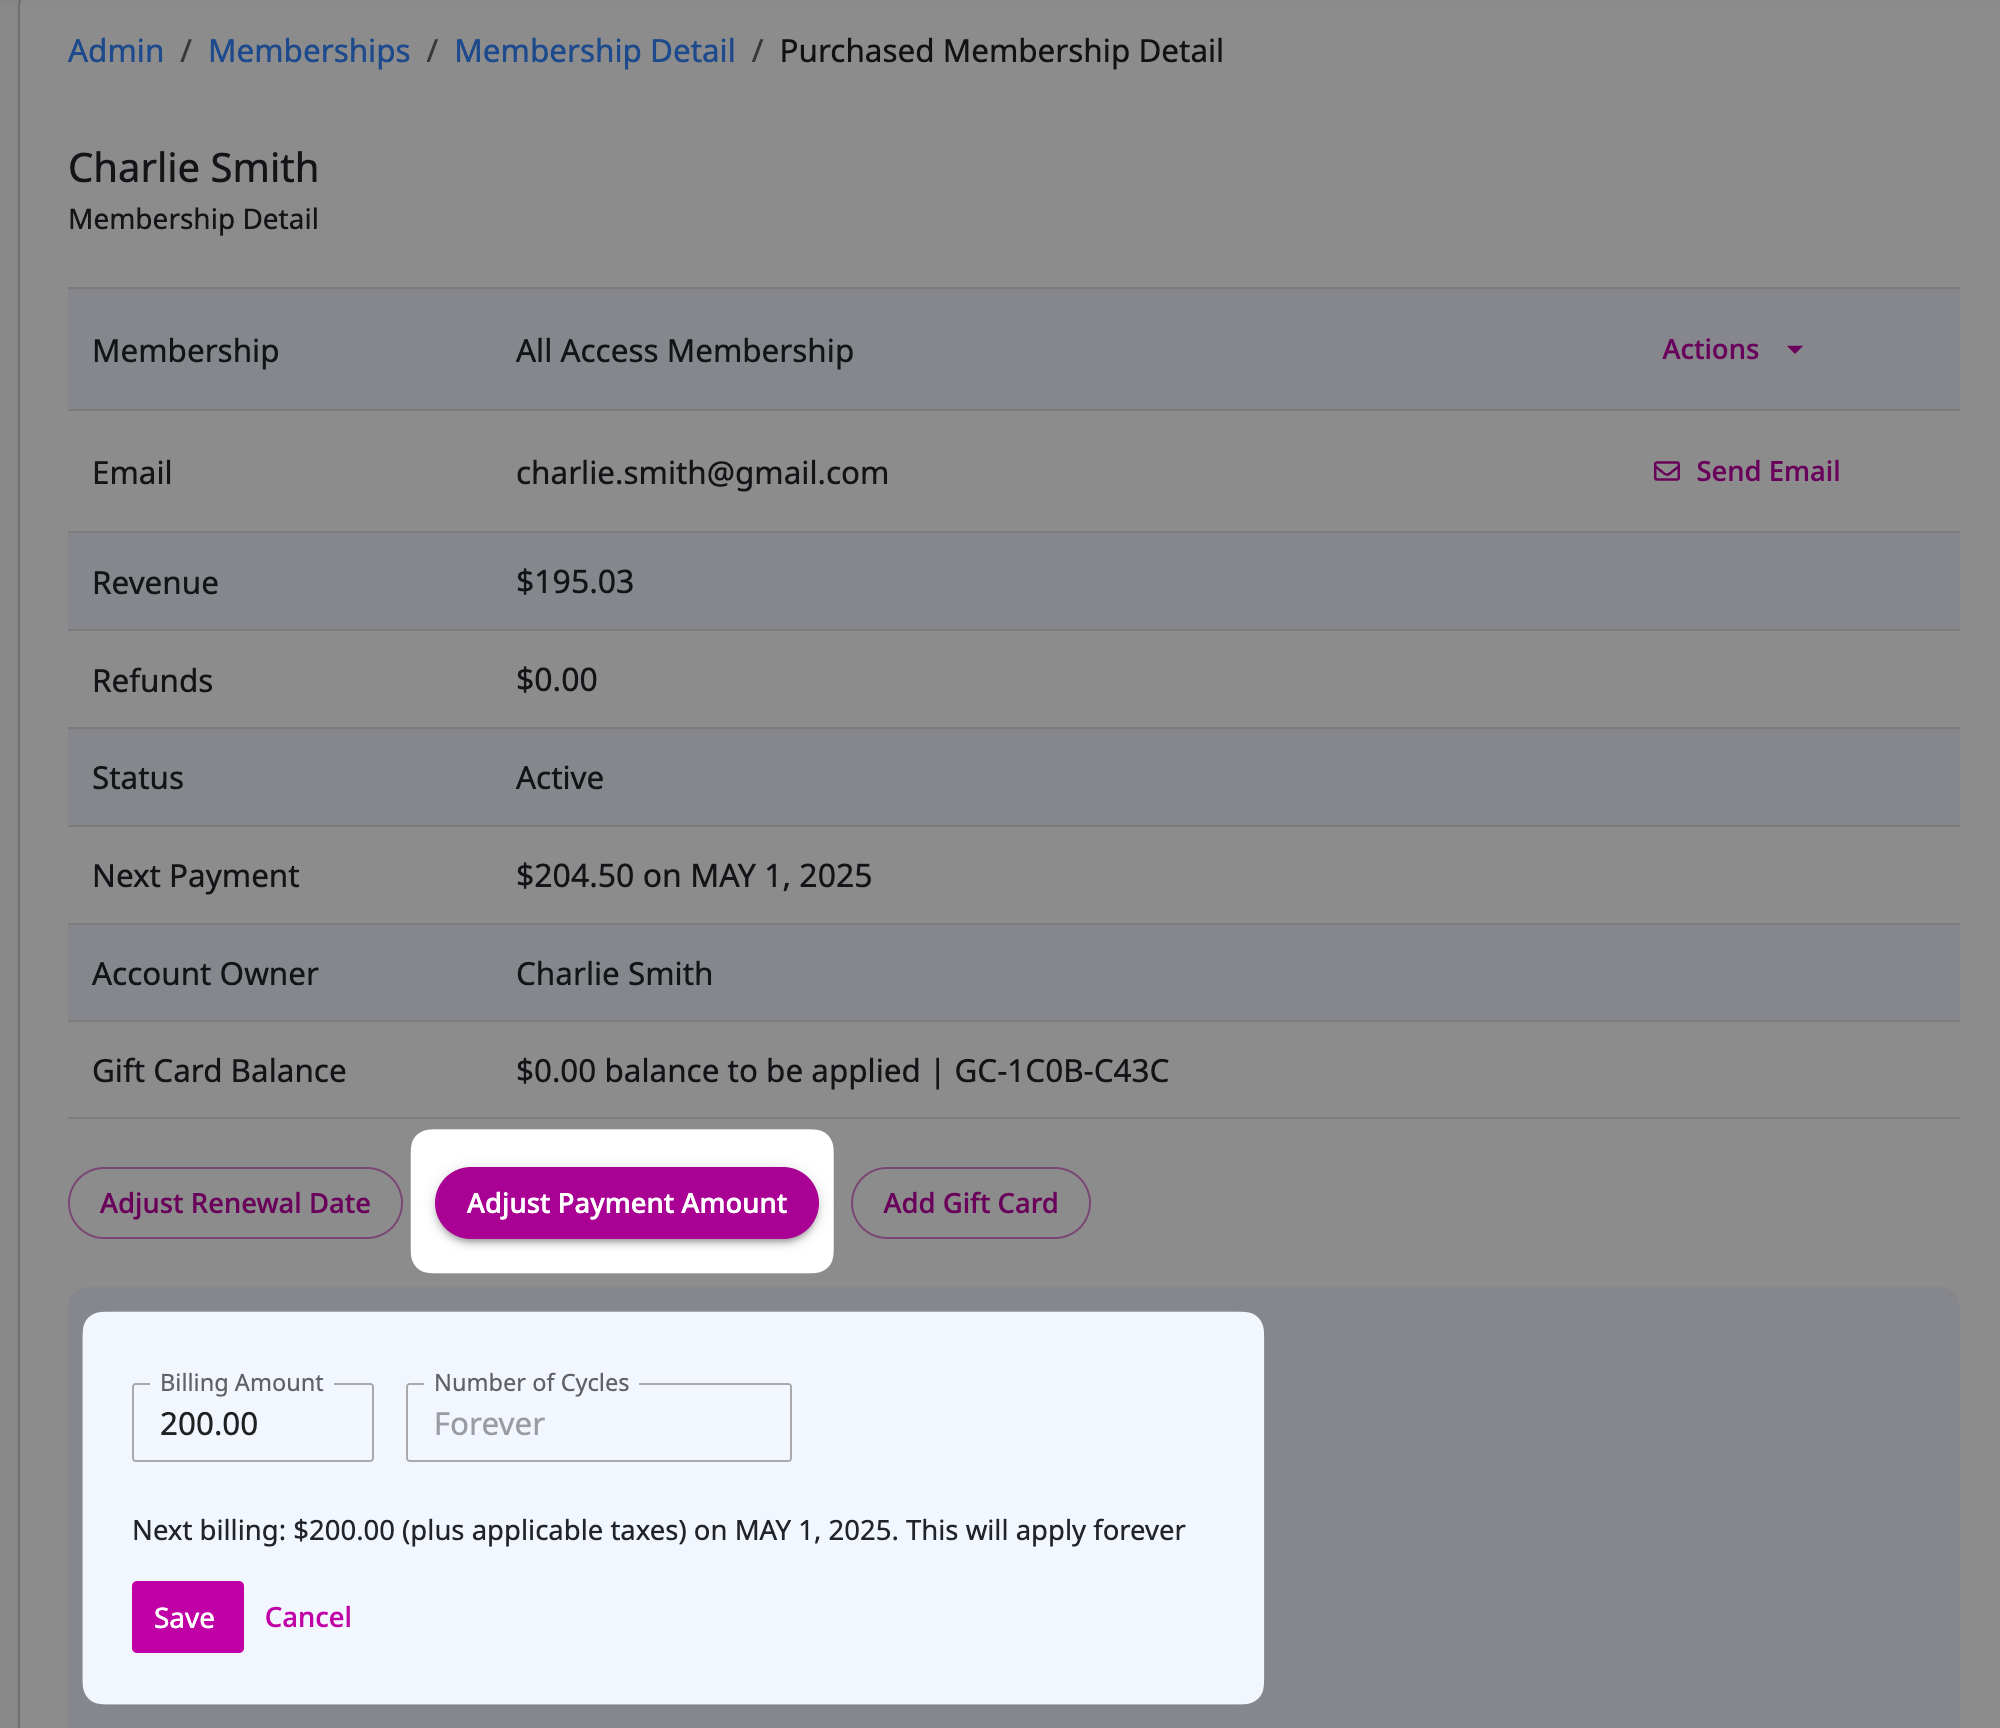The height and width of the screenshot is (1728, 2000).
Task: Open Memberships from the breadcrumb
Action: click(308, 50)
